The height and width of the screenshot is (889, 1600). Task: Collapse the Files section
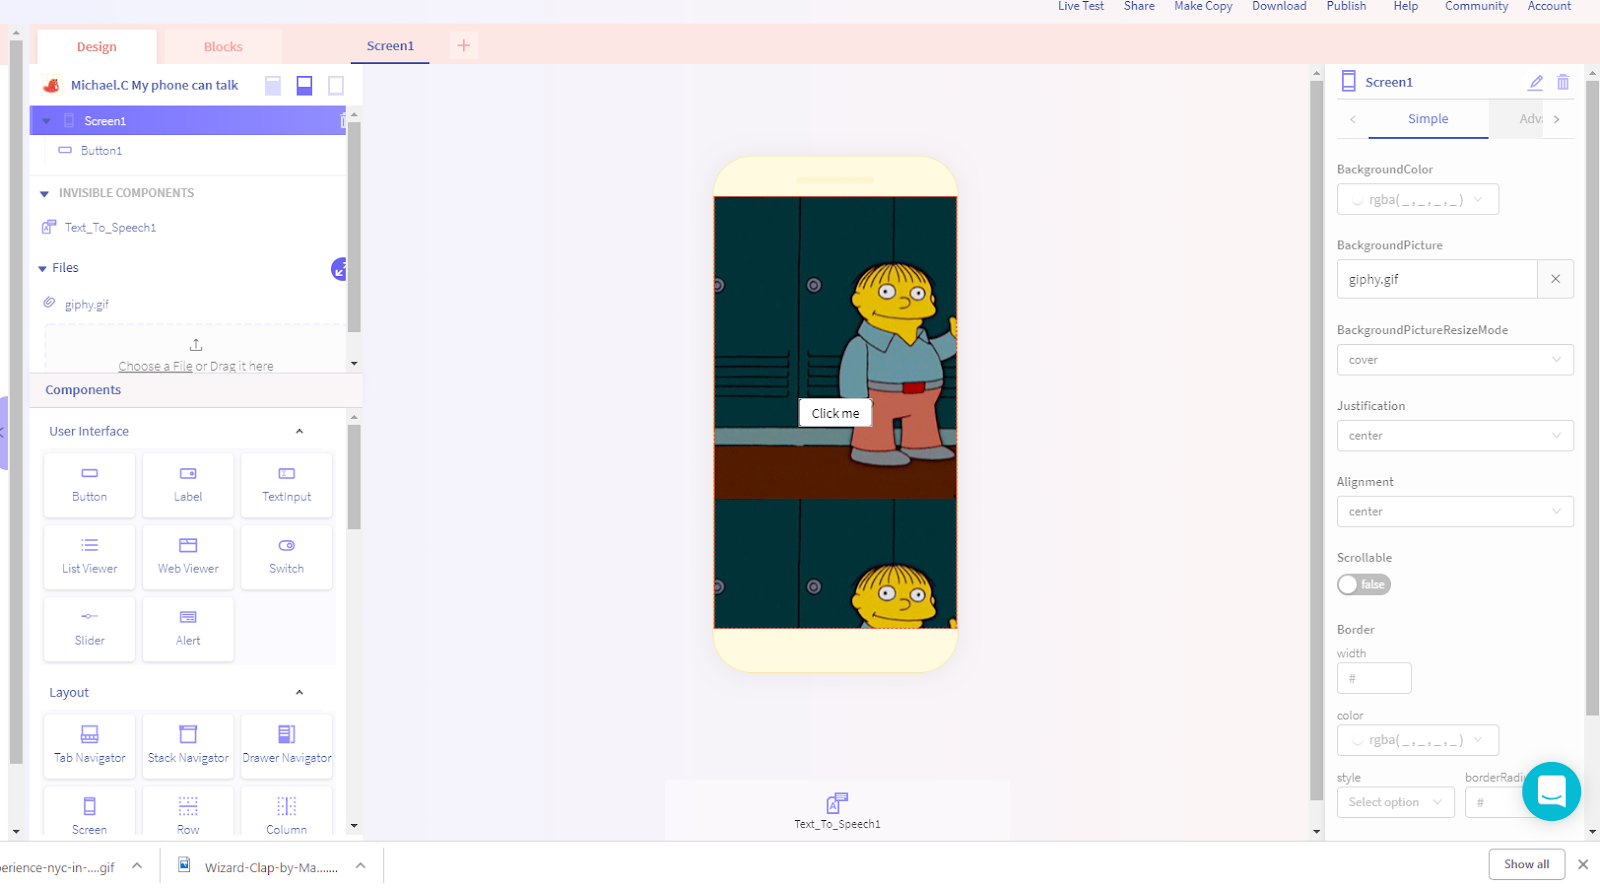[42, 268]
